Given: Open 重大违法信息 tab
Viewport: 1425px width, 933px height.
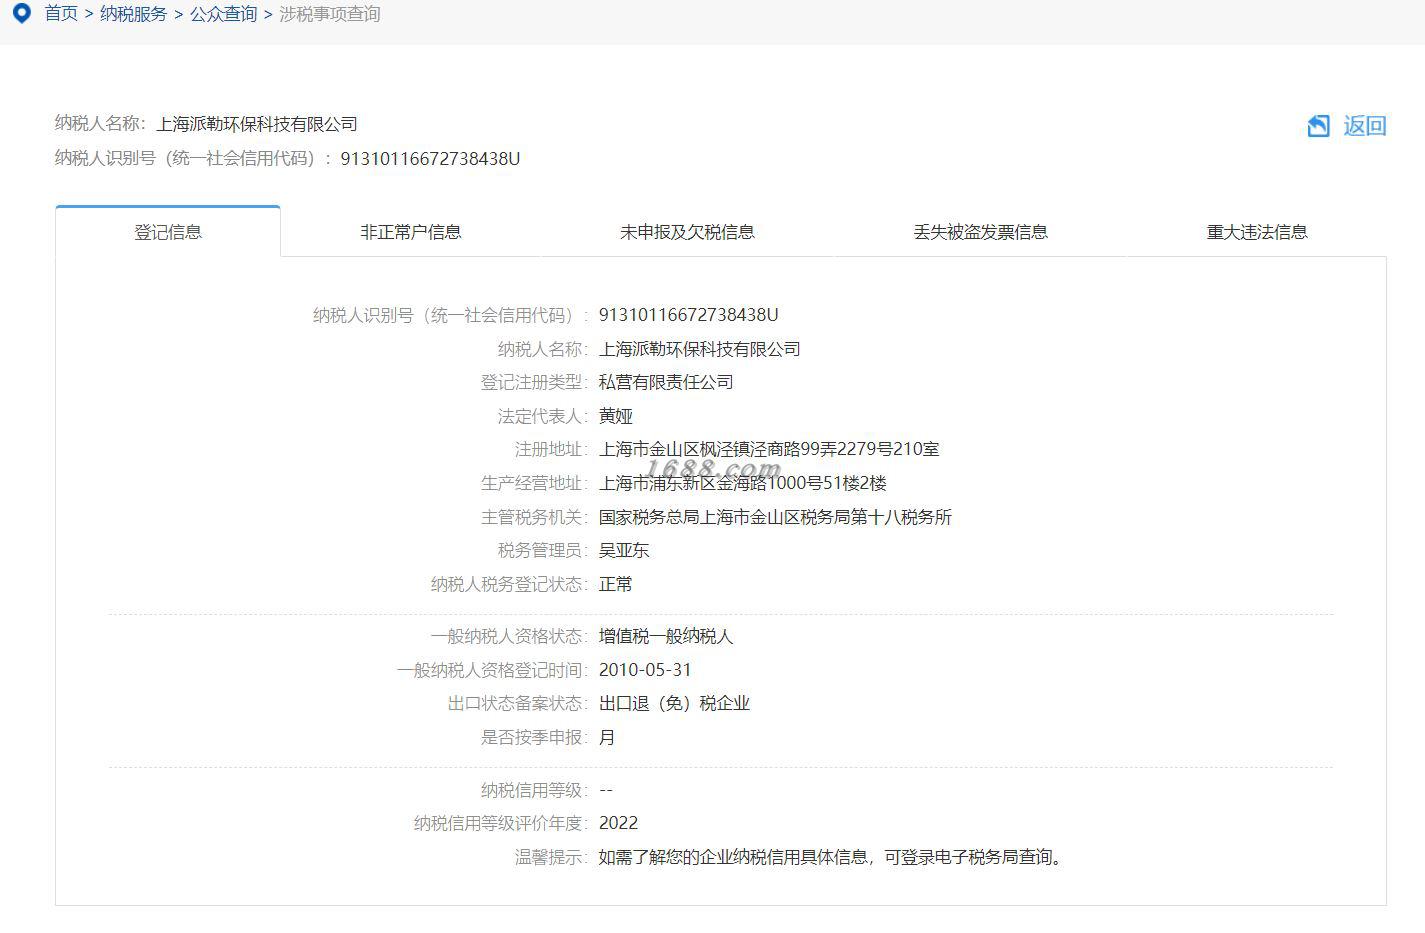Looking at the screenshot, I should click(x=1257, y=232).
